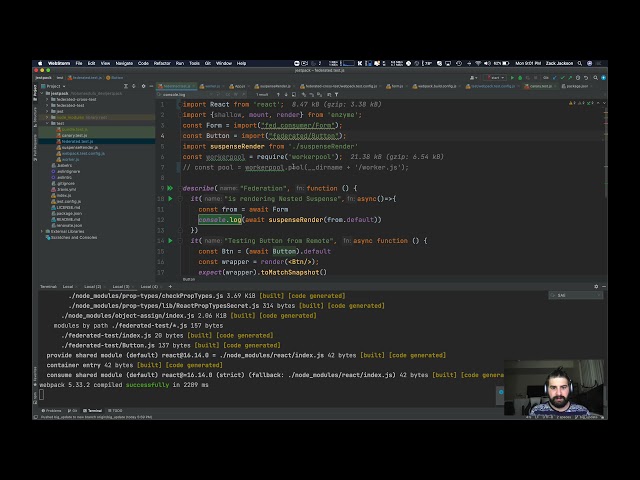The image size is (640, 480).
Task: Open the Project panel settings gear
Action: pyautogui.click(x=143, y=86)
